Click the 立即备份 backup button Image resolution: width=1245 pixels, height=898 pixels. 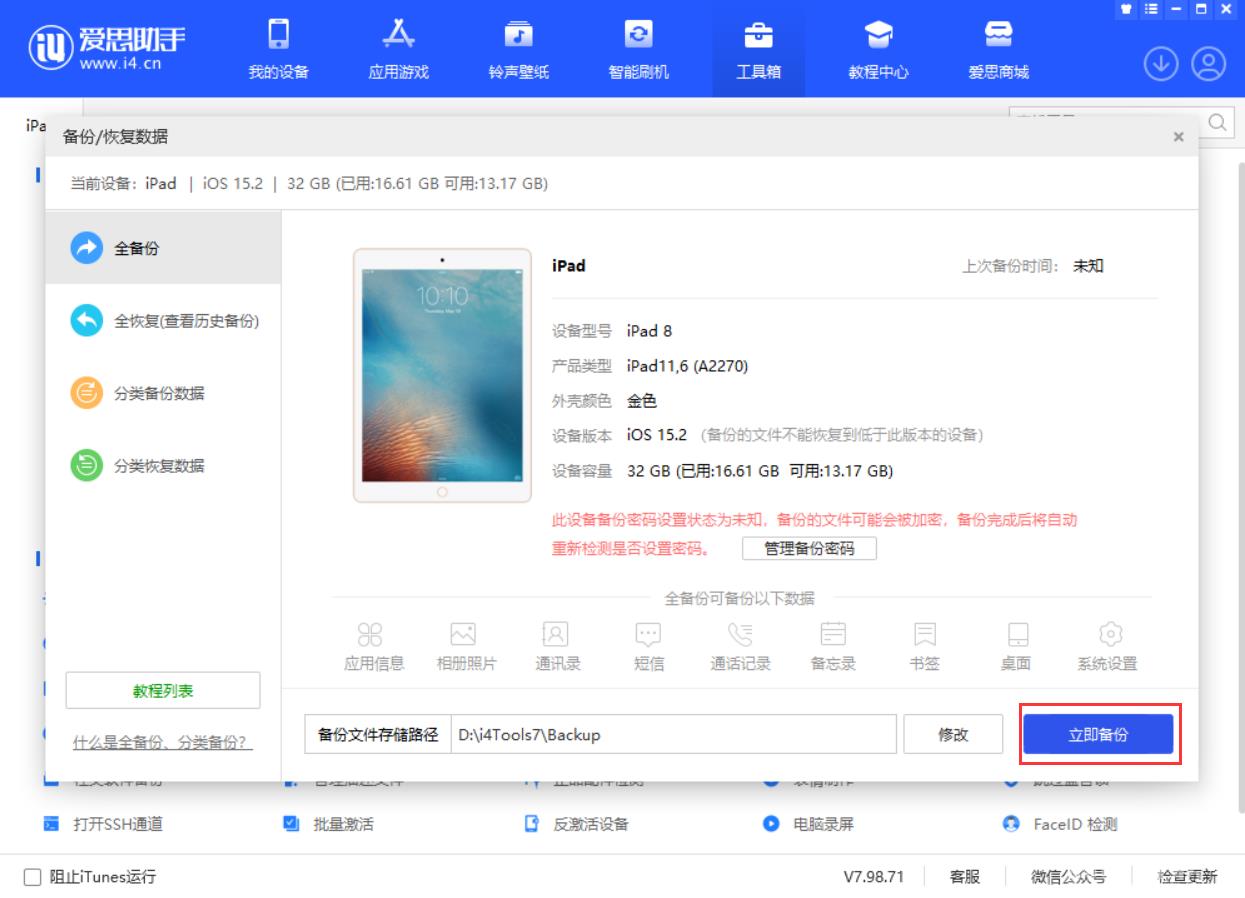(x=1098, y=733)
